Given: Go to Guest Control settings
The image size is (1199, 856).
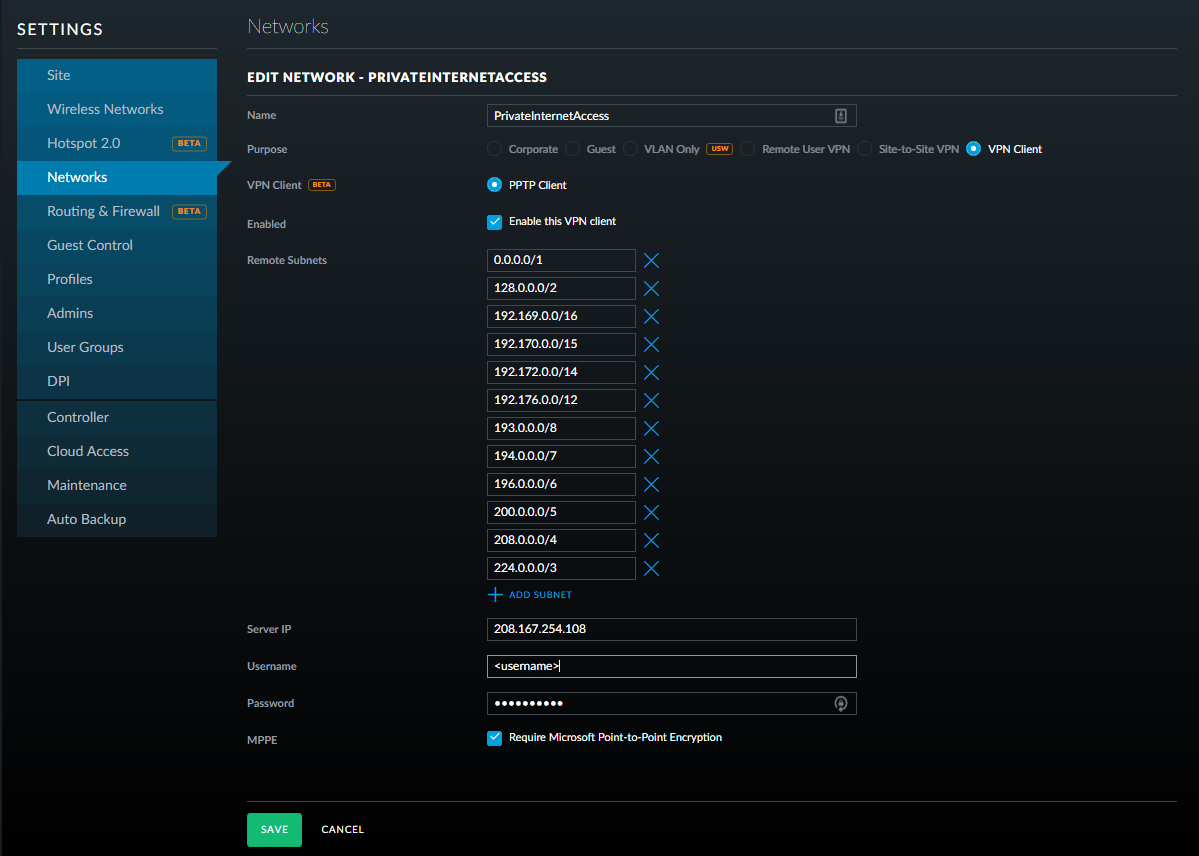Looking at the screenshot, I should pos(117,246).
